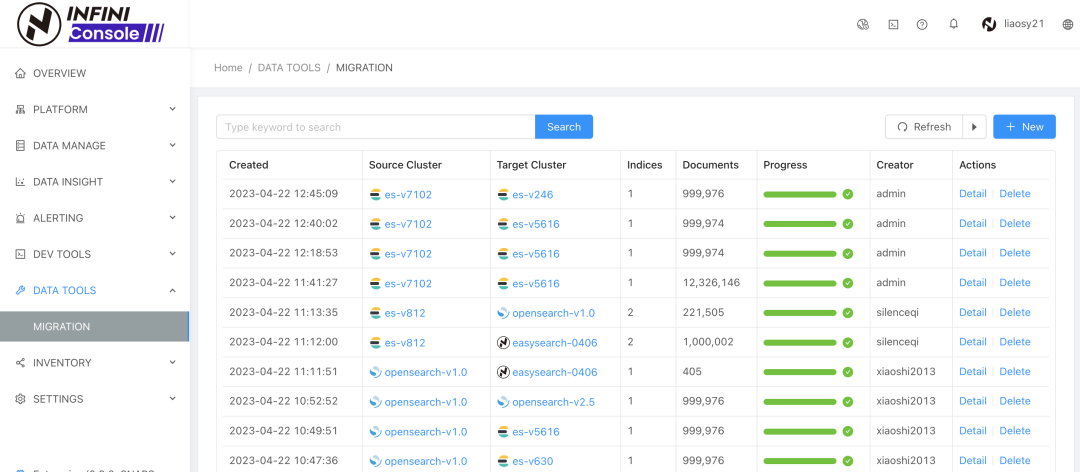Click the INFINI Console logo
Image resolution: width=1080 pixels, height=472 pixels.
pyautogui.click(x=91, y=24)
